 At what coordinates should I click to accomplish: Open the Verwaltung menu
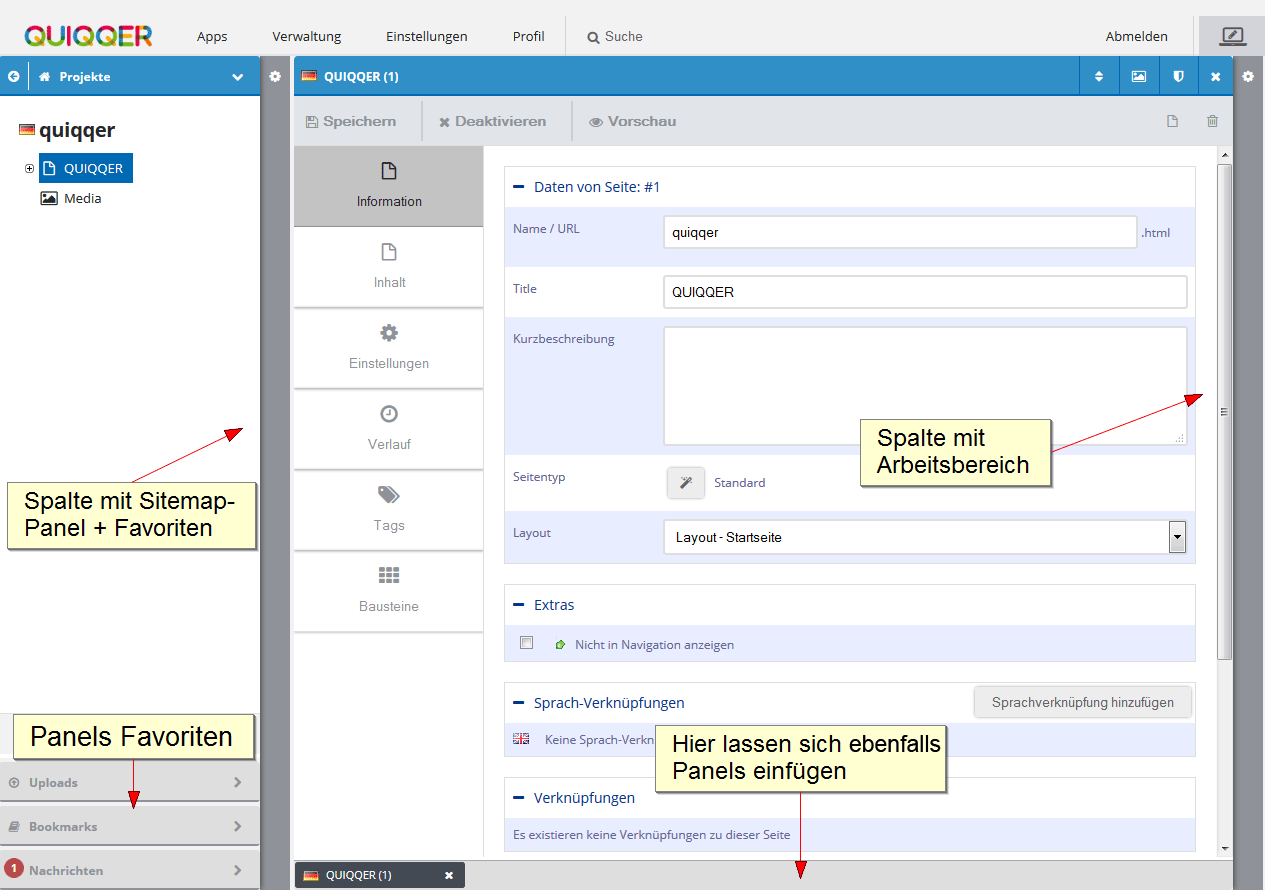click(x=306, y=37)
